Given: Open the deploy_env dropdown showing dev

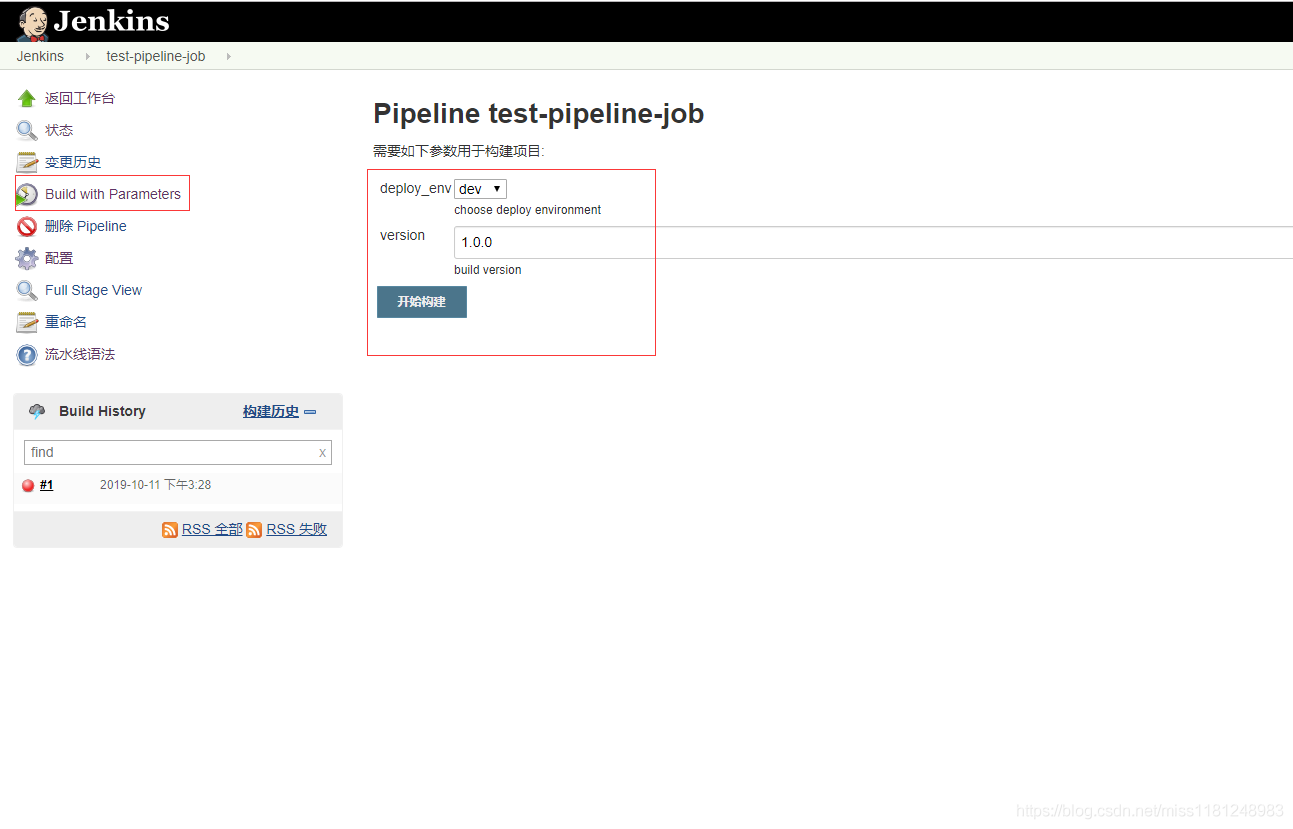Looking at the screenshot, I should pos(480,189).
